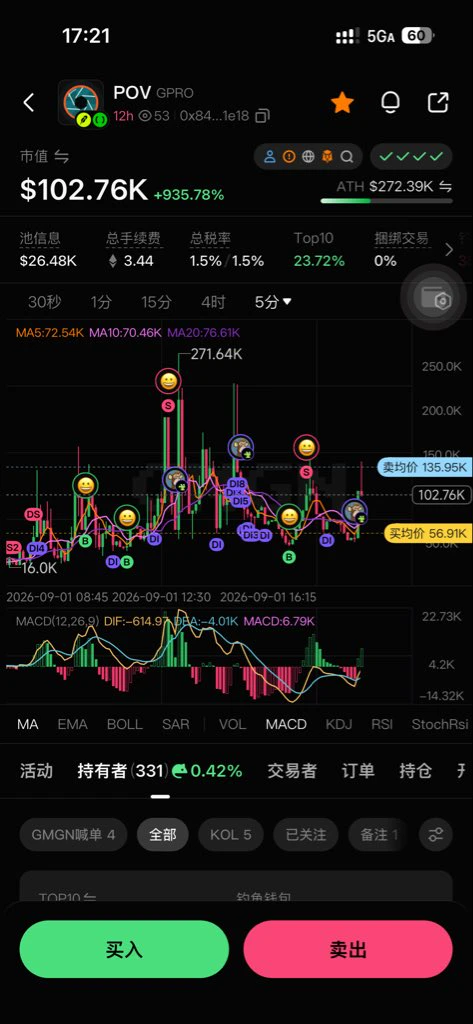Copy the contract address 0x84...1e18
The height and width of the screenshot is (1024, 473).
(x=262, y=116)
